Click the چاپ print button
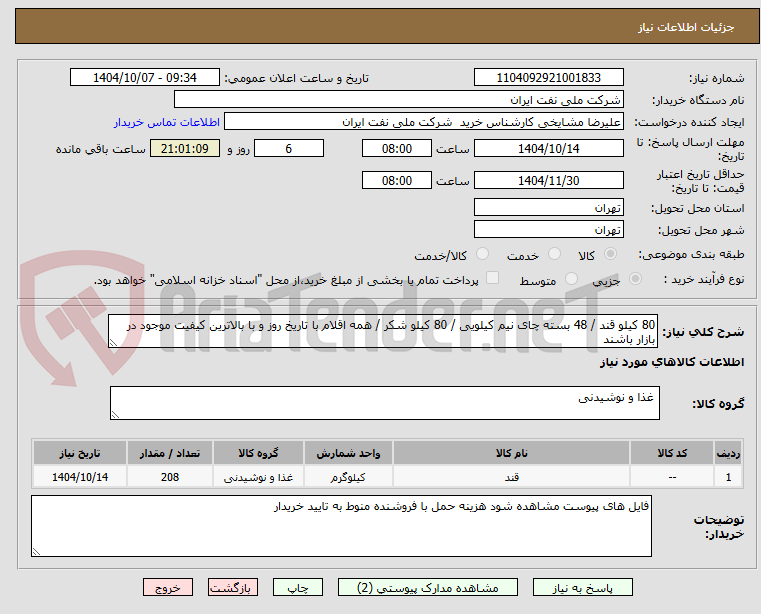The height and width of the screenshot is (614, 761). point(298,587)
